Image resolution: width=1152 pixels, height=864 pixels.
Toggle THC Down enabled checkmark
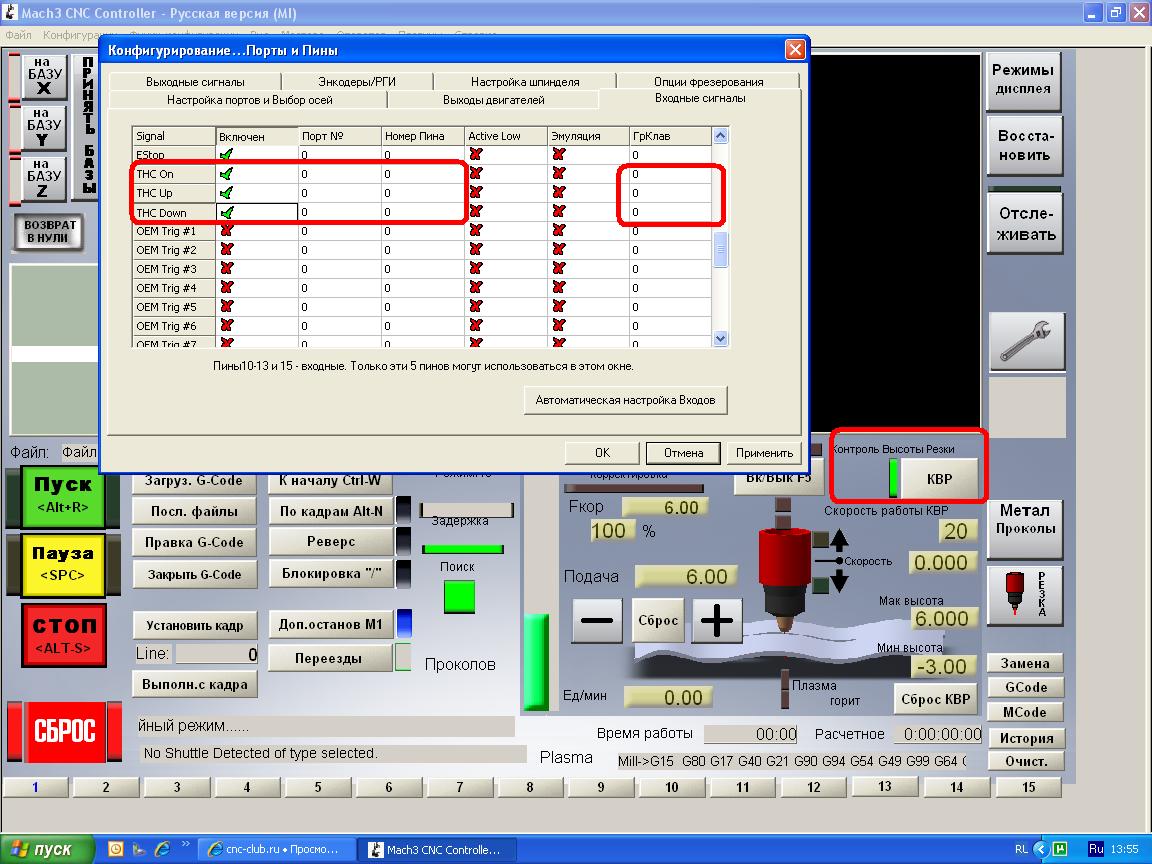[226, 212]
